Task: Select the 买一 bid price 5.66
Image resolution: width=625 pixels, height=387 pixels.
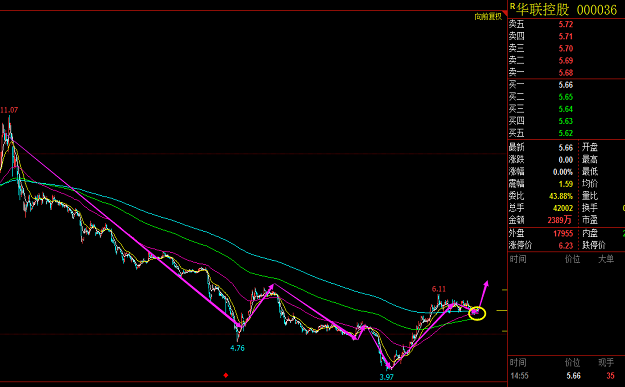Action: [566, 85]
